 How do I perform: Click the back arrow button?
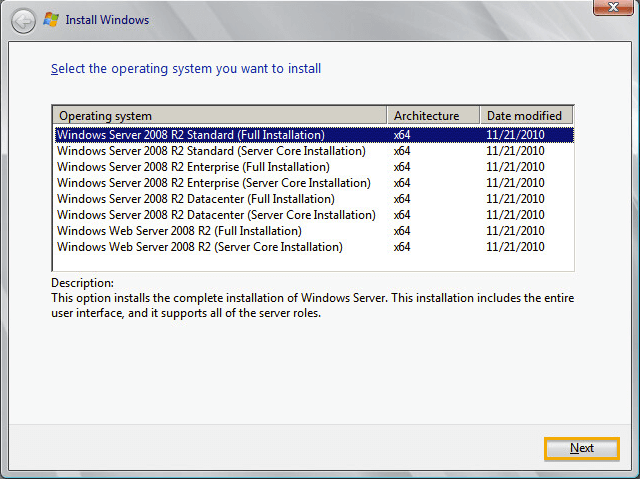23,20
